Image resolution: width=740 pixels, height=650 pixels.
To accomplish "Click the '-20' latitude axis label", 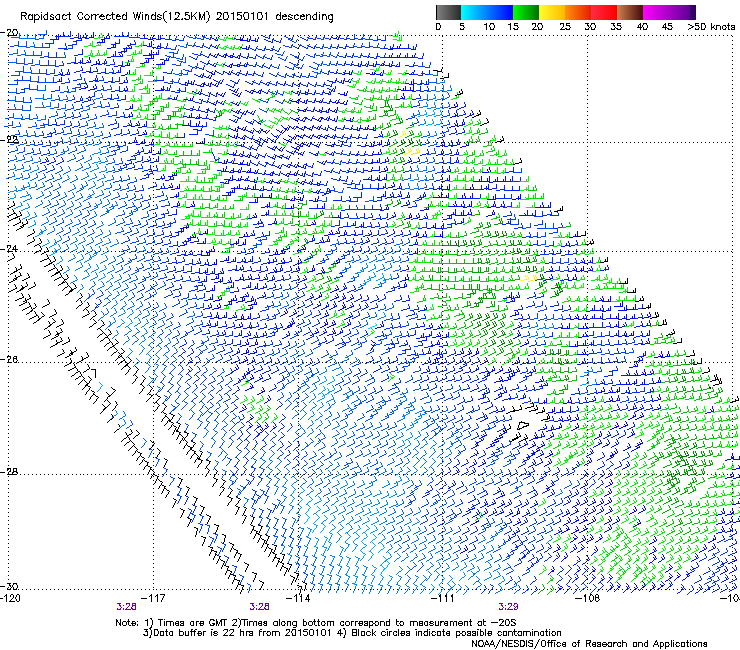I will click(9, 33).
